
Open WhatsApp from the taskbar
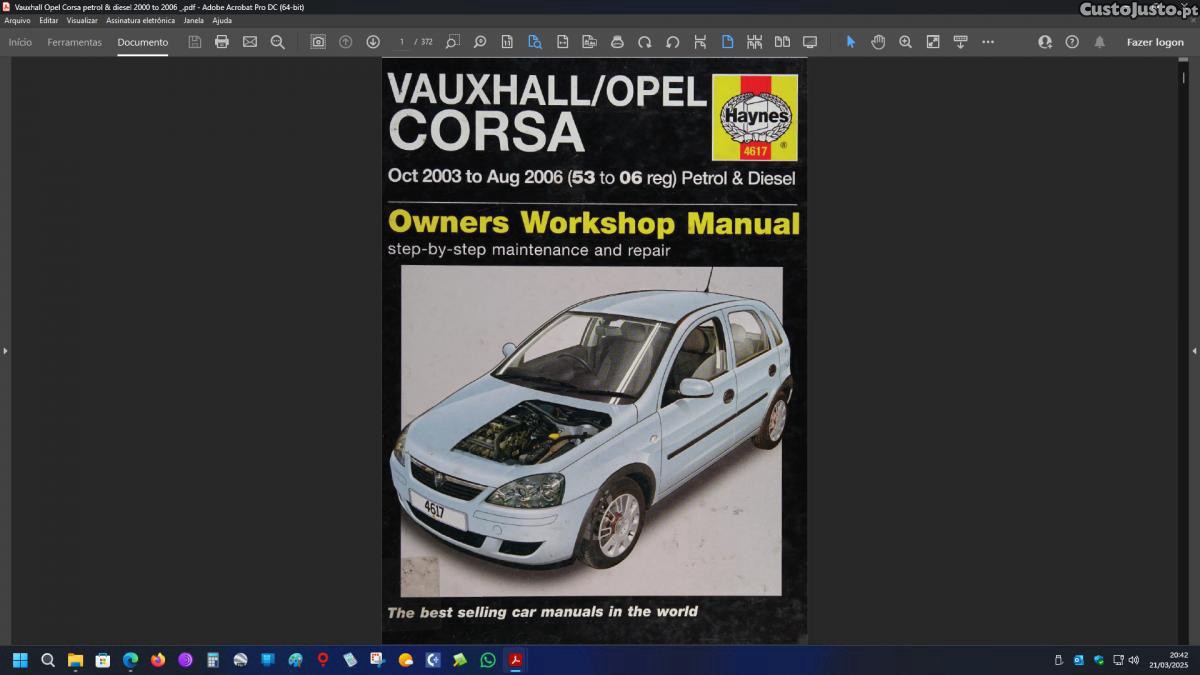coord(488,660)
